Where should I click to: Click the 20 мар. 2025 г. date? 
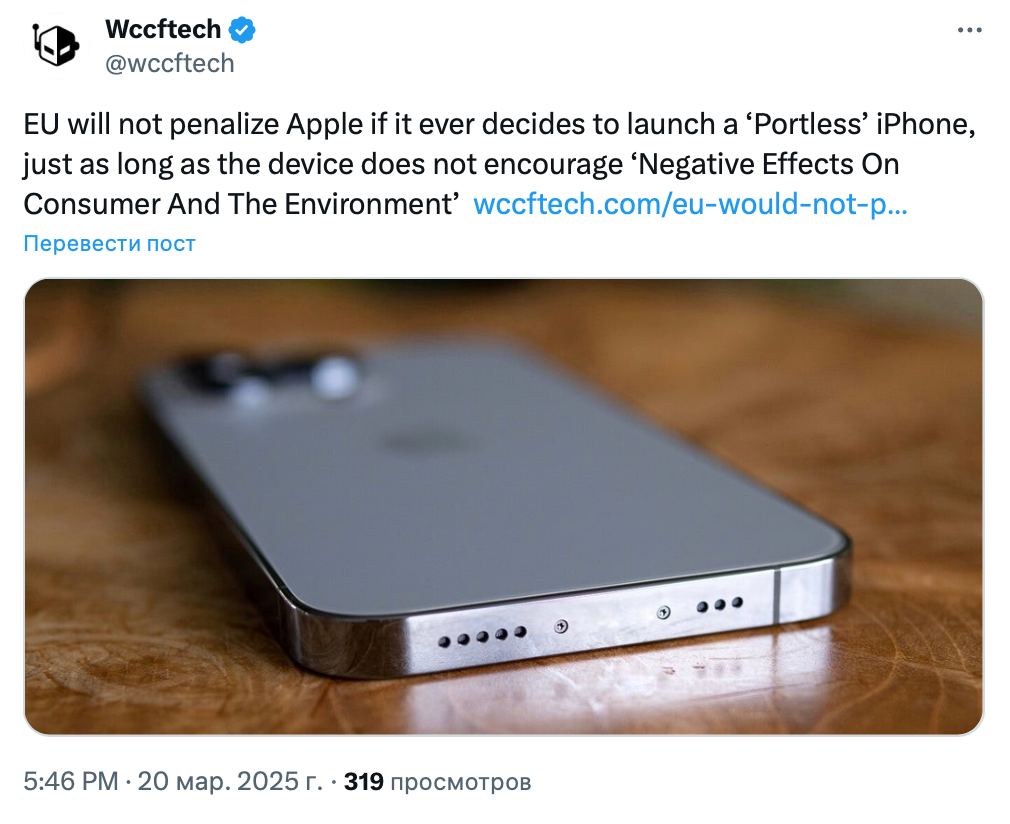click(230, 781)
